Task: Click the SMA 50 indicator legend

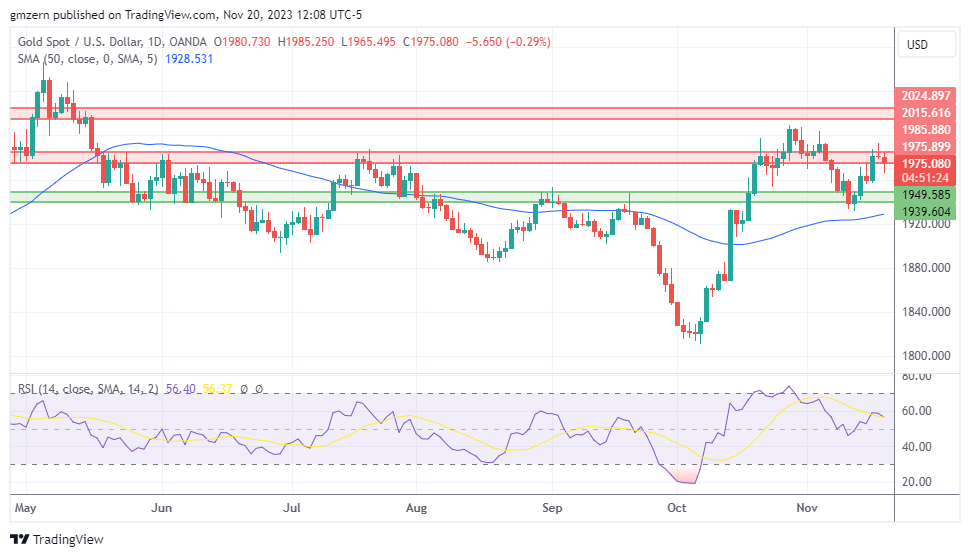Action: 87,59
